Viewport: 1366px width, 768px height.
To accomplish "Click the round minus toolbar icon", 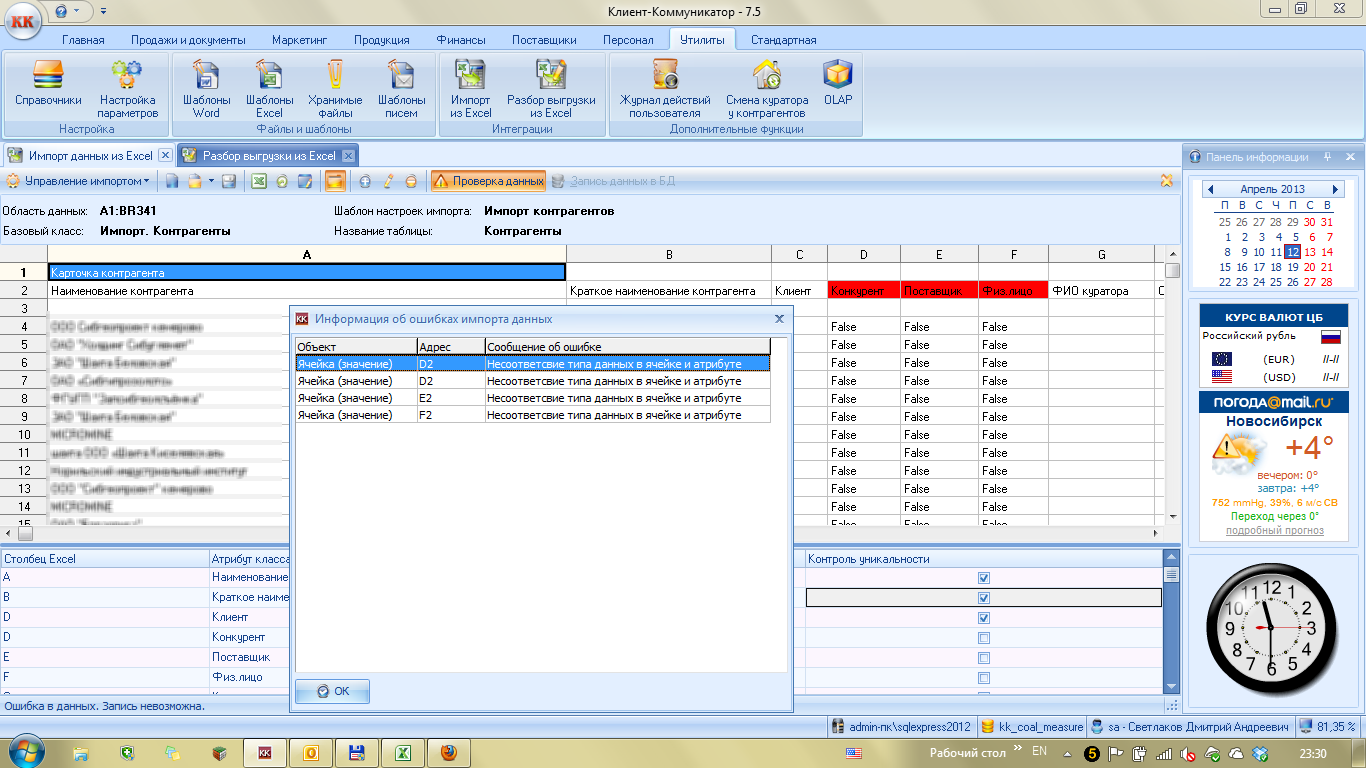I will point(411,181).
